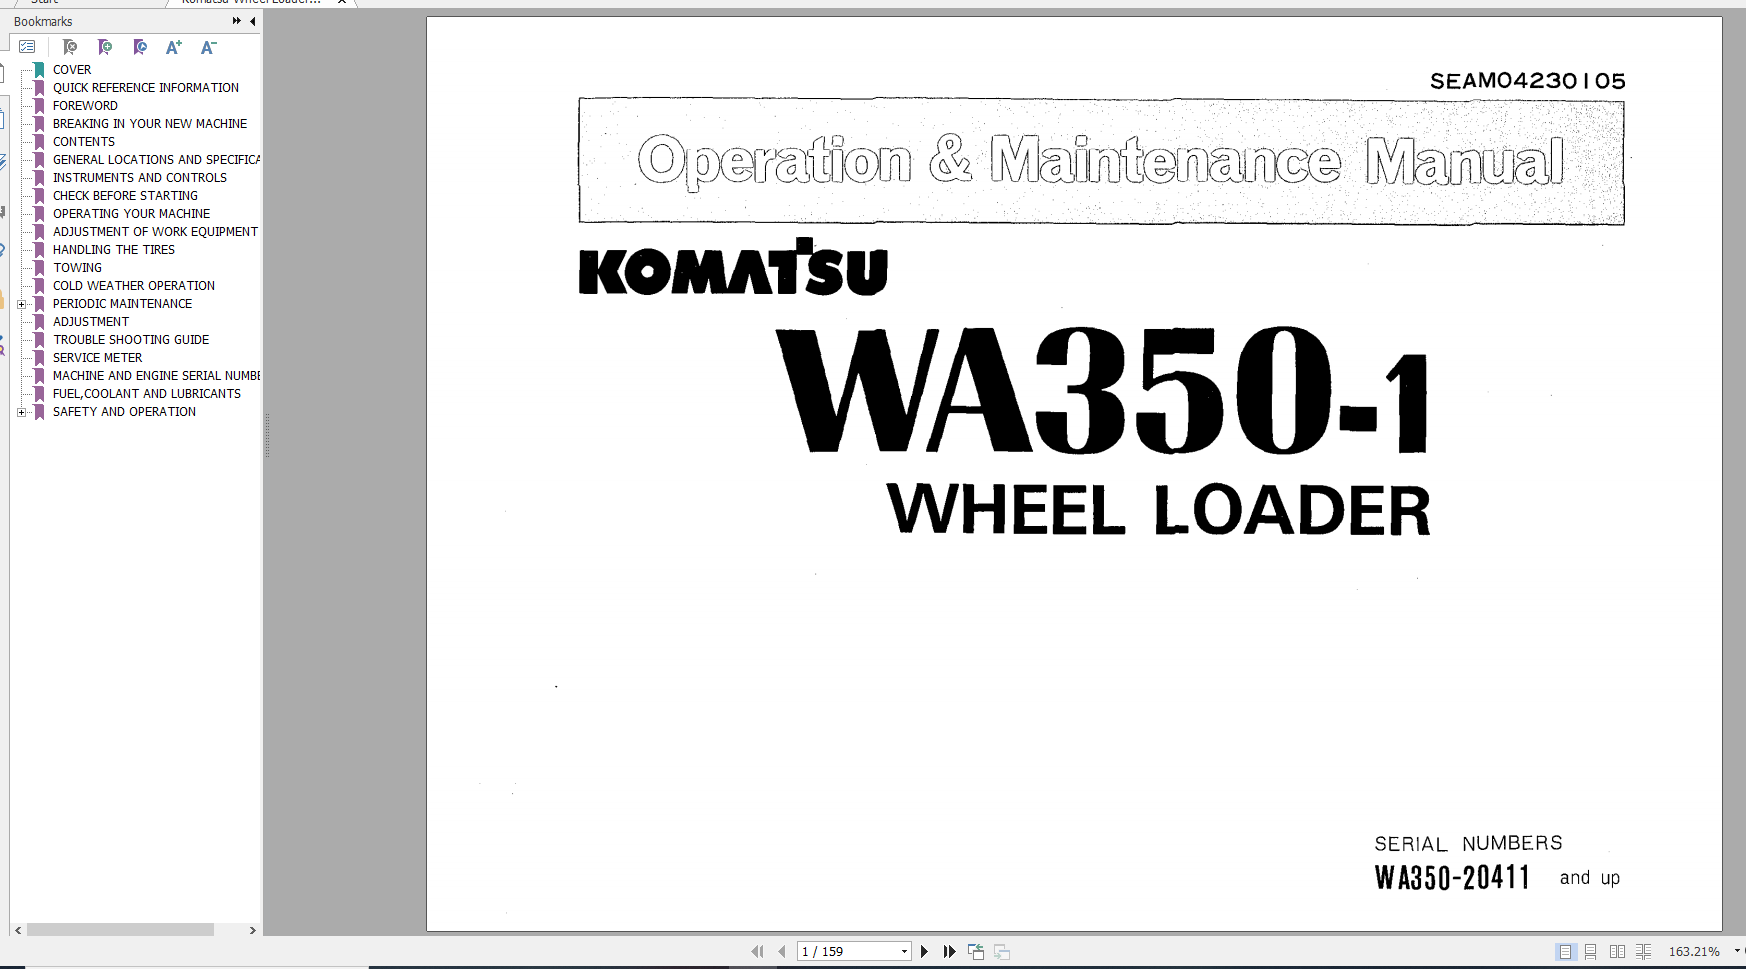Screen dimensions: 1746x969
Task: Click the previous view icon
Action: 976,952
